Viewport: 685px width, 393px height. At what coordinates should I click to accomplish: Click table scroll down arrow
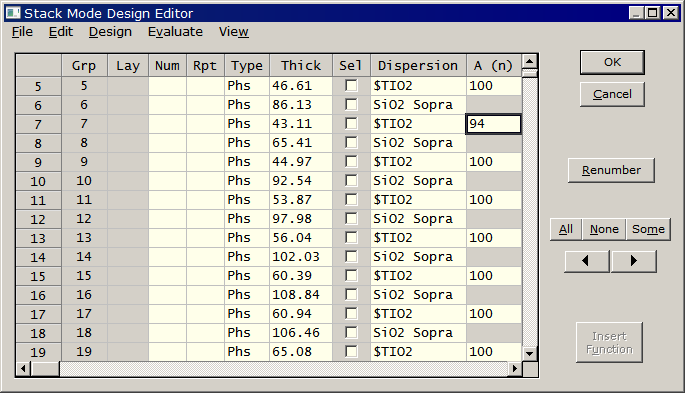(x=529, y=354)
